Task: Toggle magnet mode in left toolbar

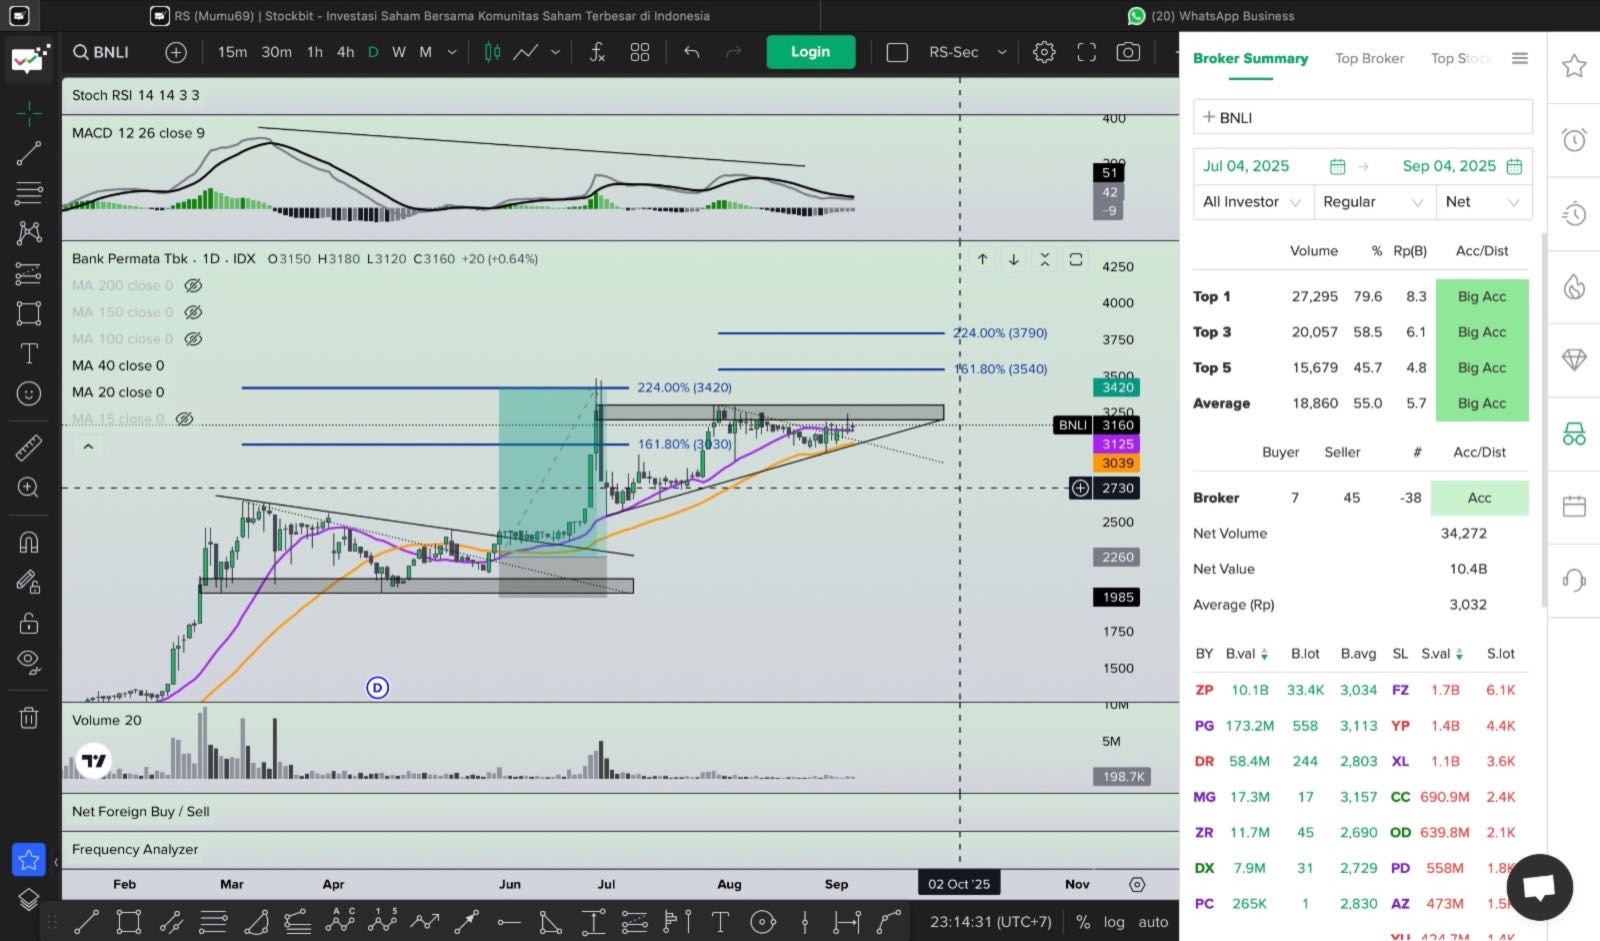Action: pos(29,543)
